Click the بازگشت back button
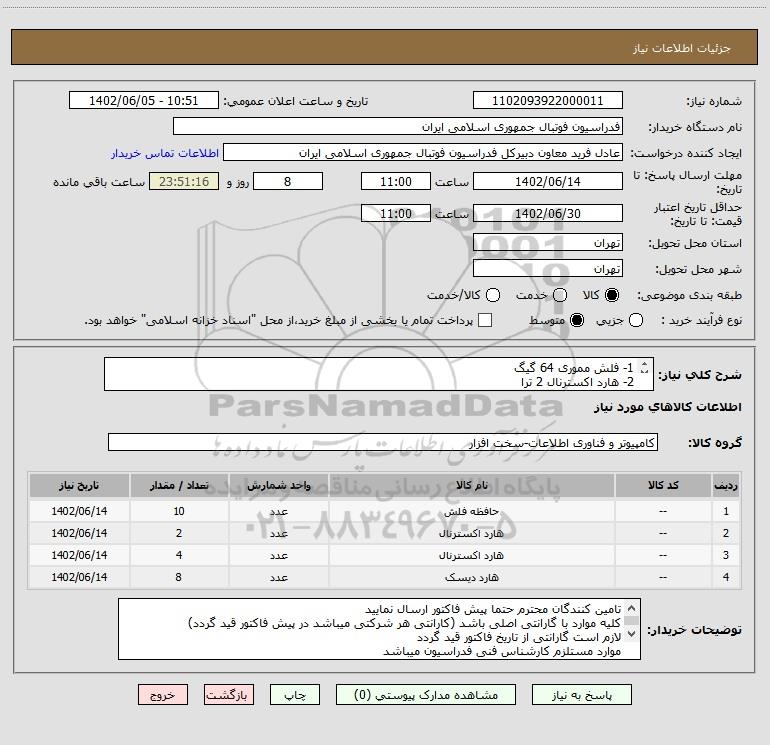The width and height of the screenshot is (770, 745). (x=229, y=695)
